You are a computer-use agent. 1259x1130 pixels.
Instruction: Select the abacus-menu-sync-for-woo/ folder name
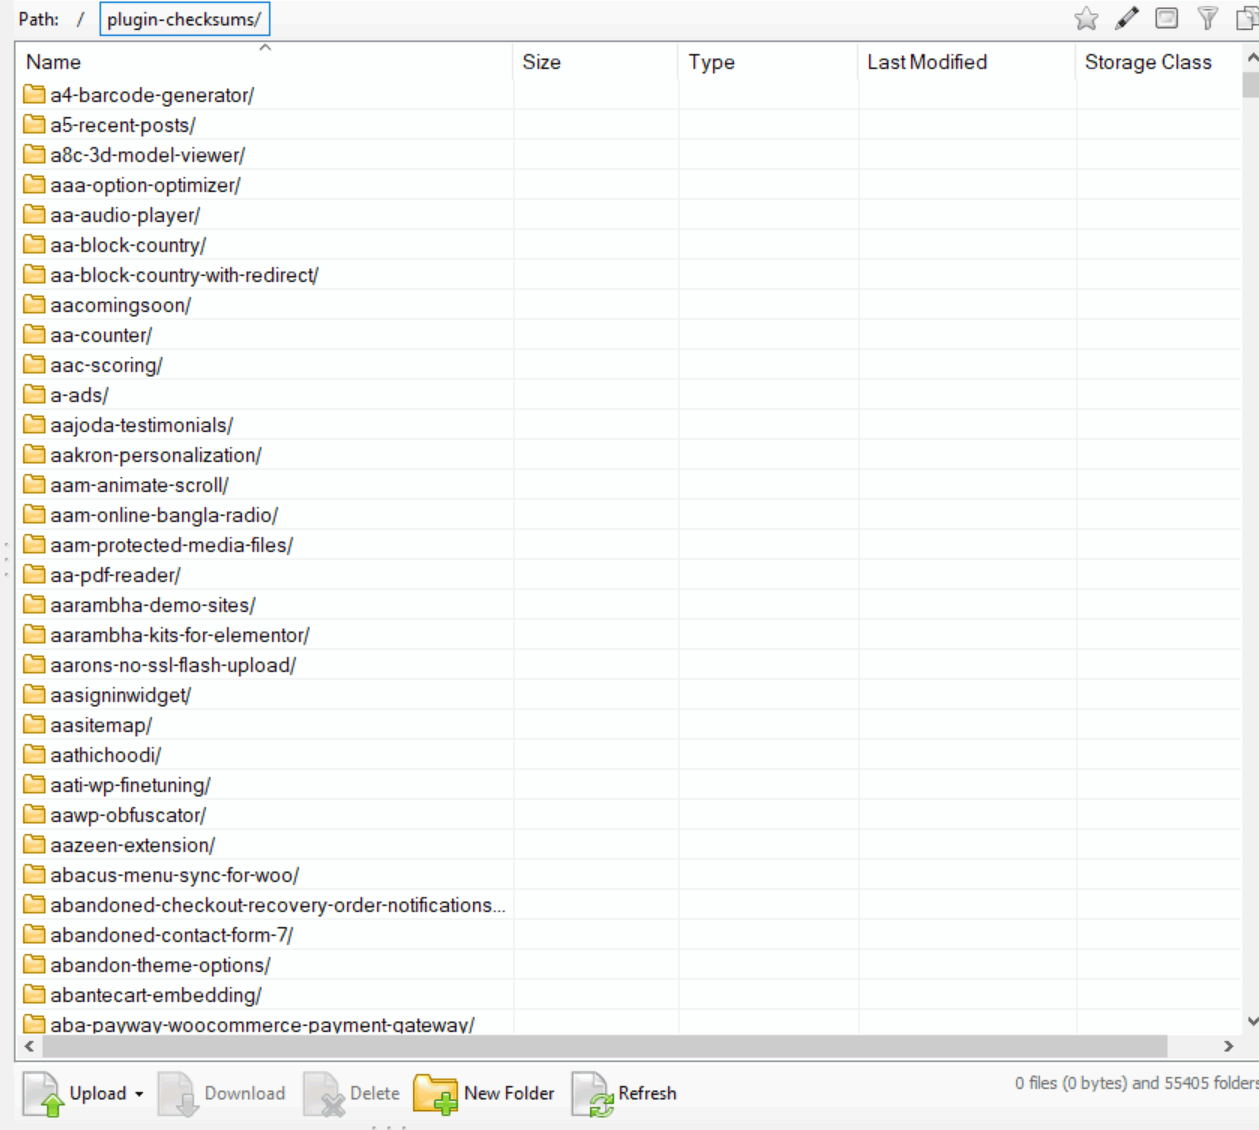tap(175, 875)
